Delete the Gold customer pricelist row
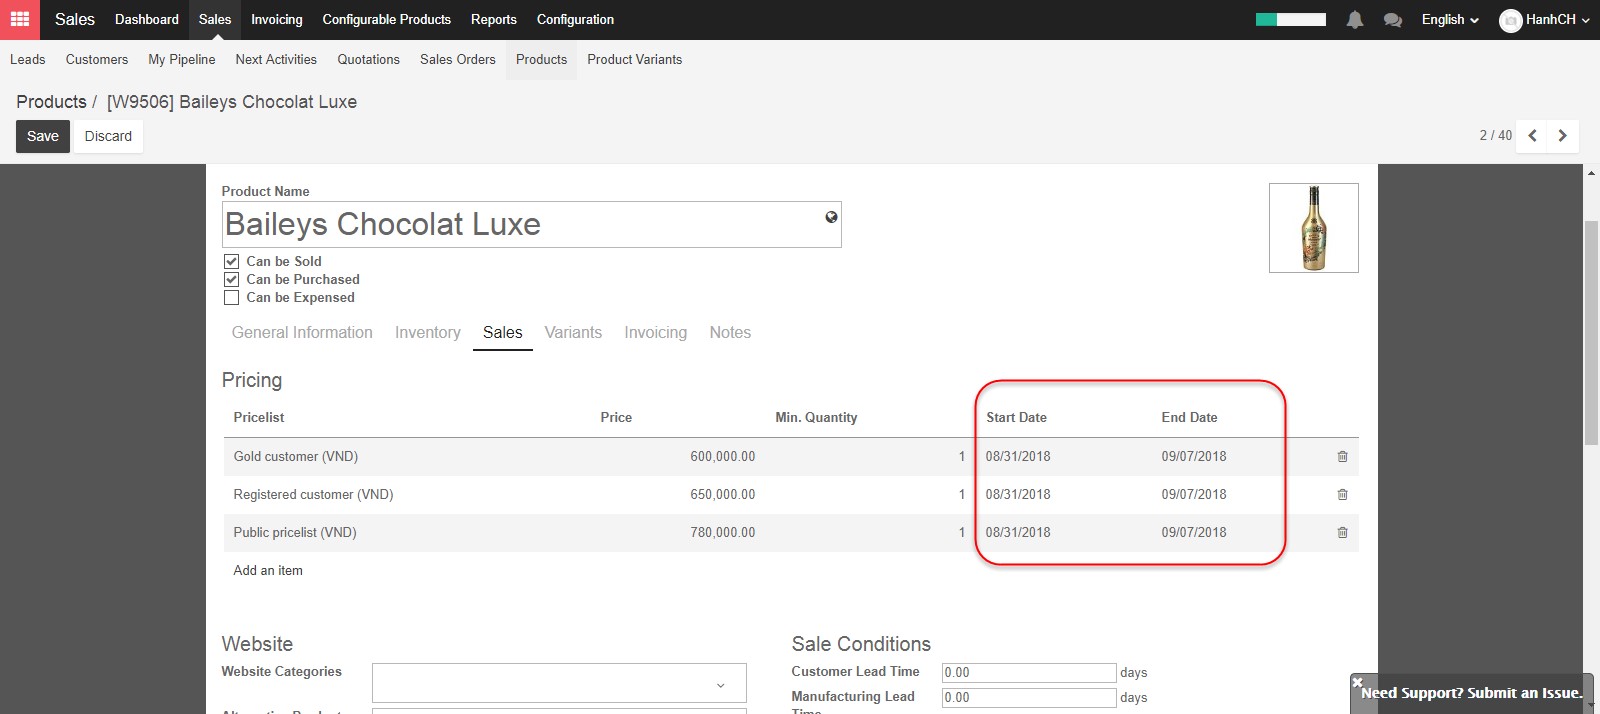Viewport: 1600px width, 714px height. 1342,457
